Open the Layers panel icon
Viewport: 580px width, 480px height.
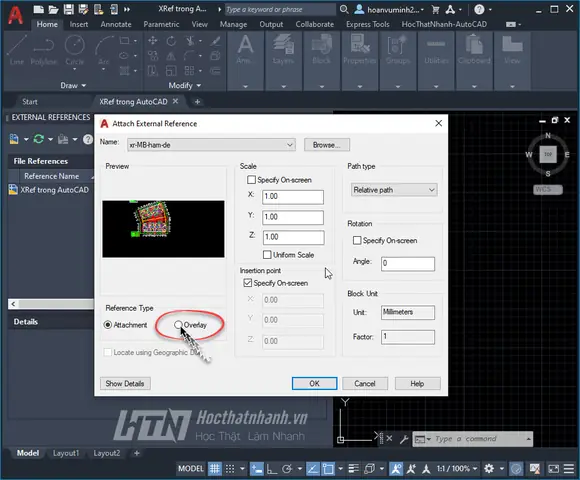coord(283,49)
